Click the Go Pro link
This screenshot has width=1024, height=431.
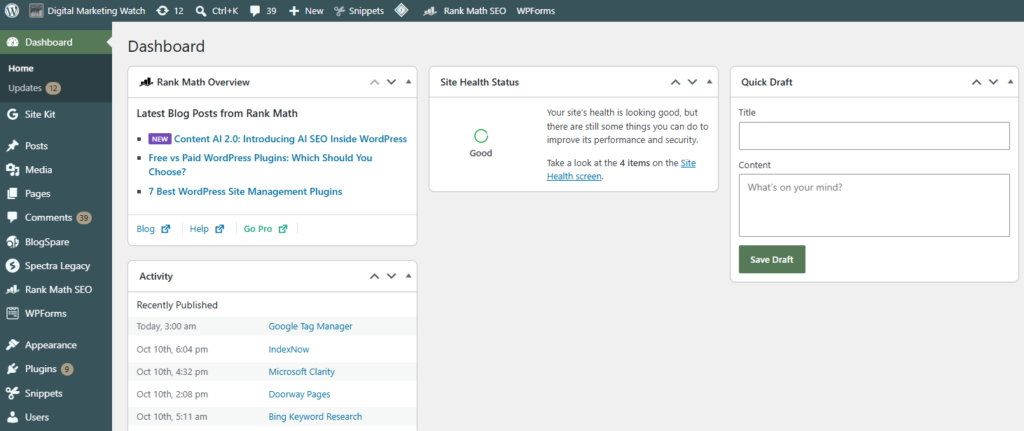click(x=258, y=229)
